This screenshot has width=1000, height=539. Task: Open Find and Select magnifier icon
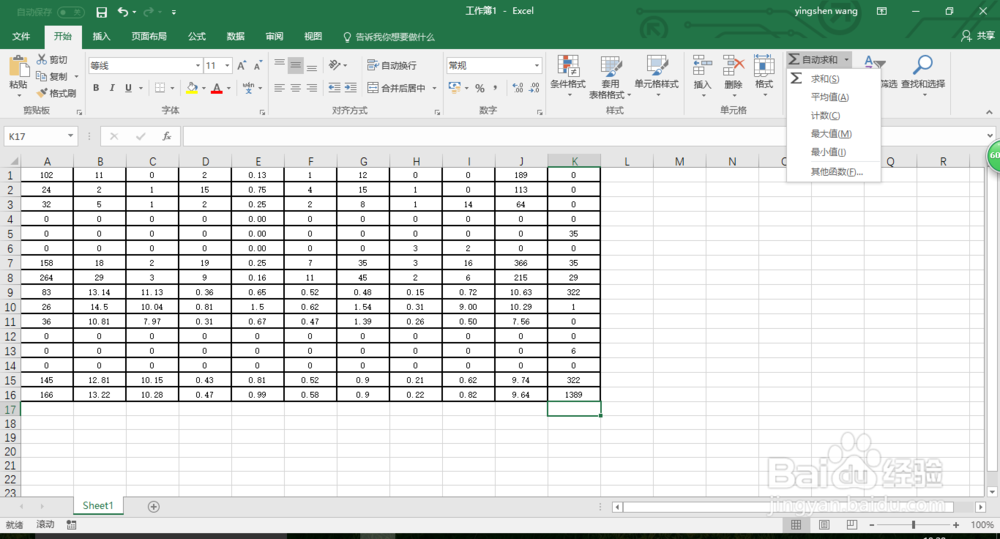tap(923, 65)
